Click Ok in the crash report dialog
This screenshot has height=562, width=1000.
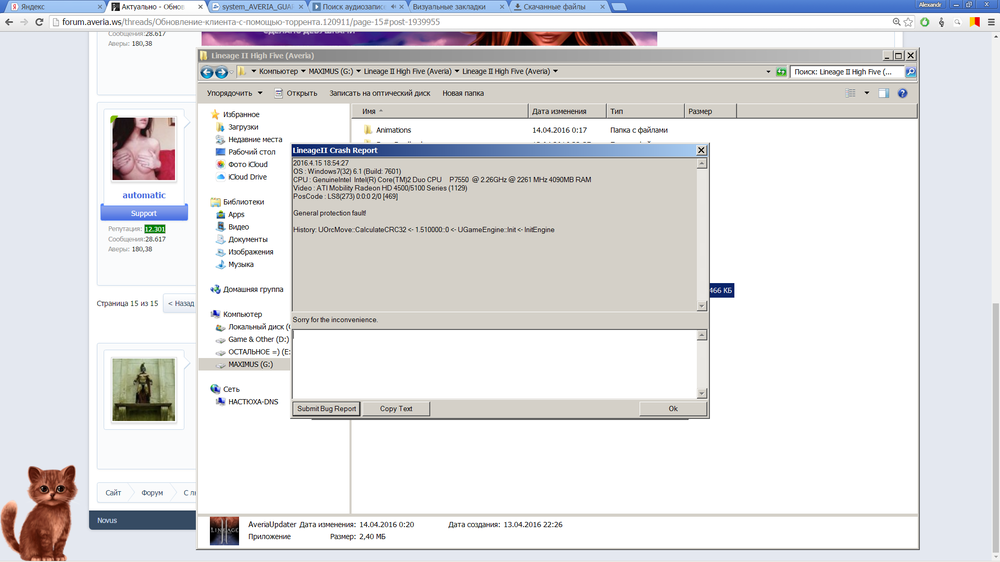(672, 408)
